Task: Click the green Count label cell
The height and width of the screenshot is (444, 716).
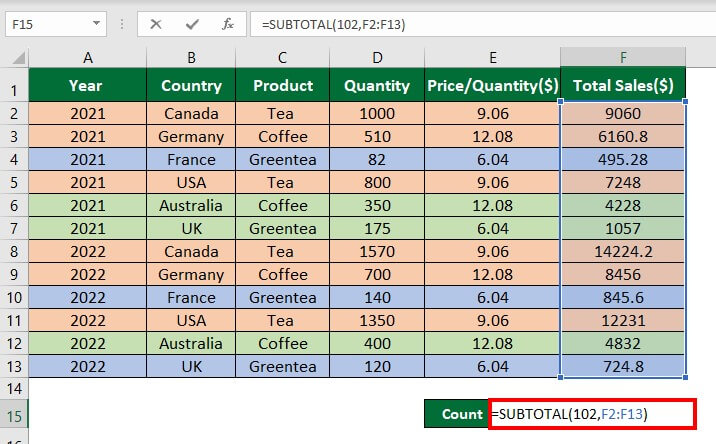Action: point(457,414)
